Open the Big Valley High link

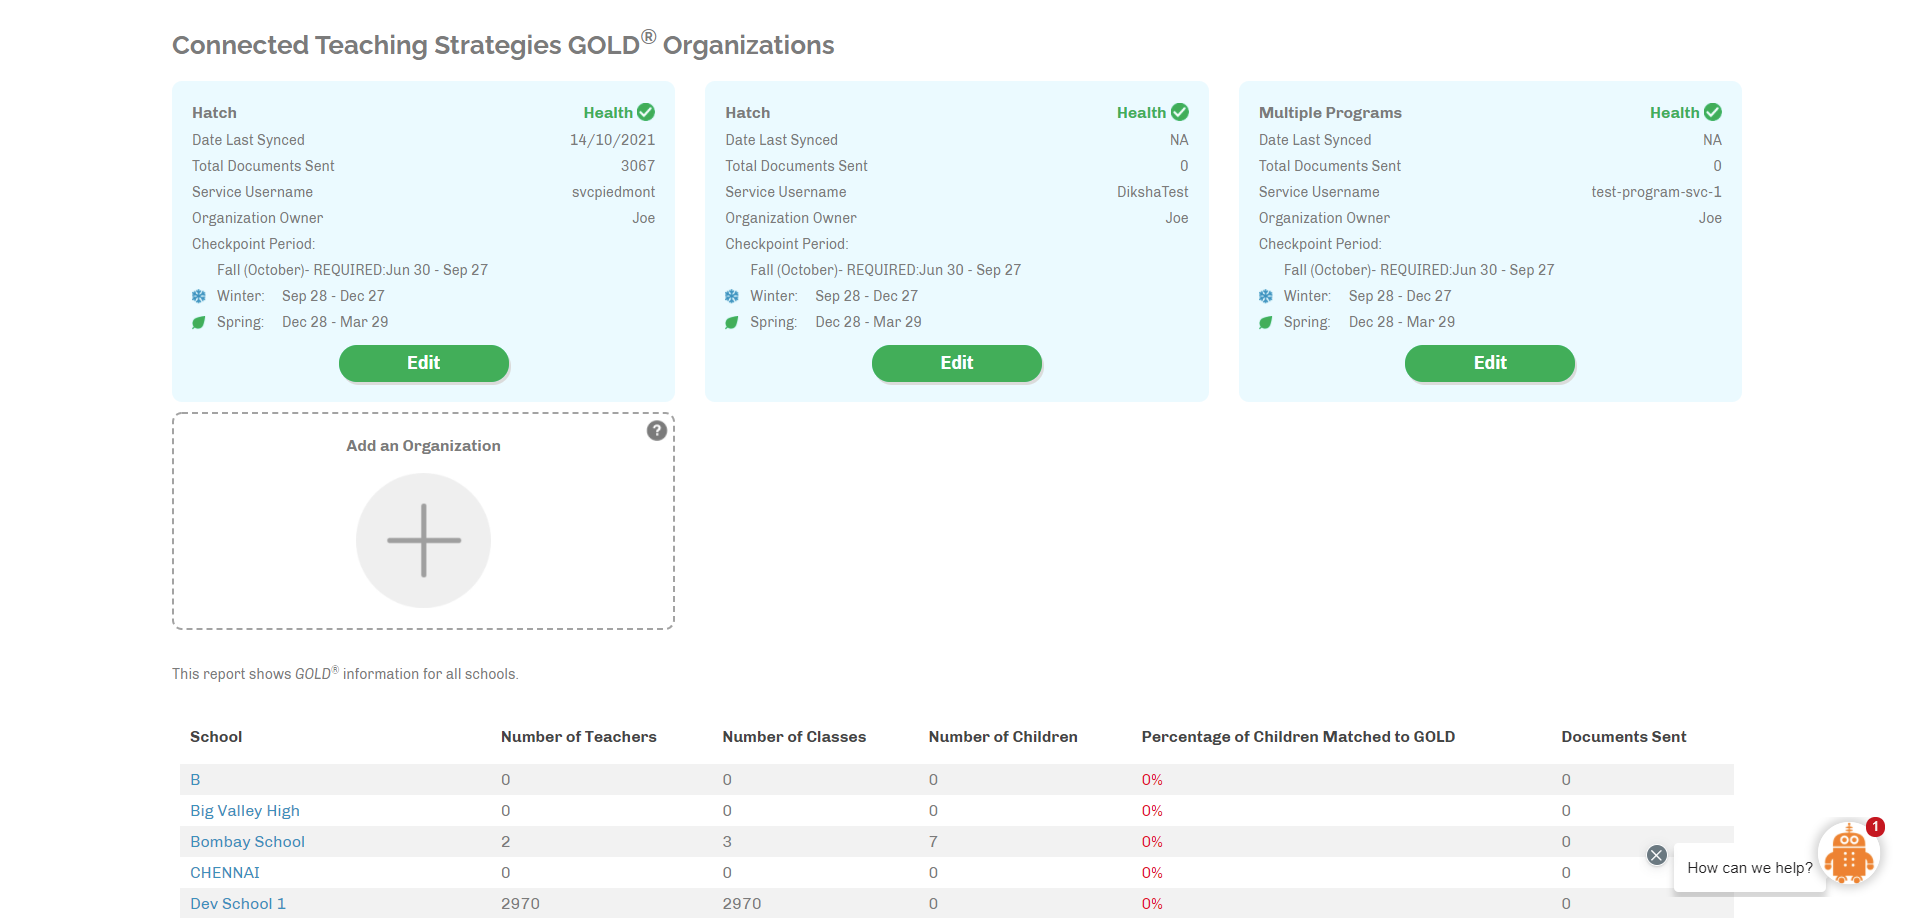pos(245,811)
